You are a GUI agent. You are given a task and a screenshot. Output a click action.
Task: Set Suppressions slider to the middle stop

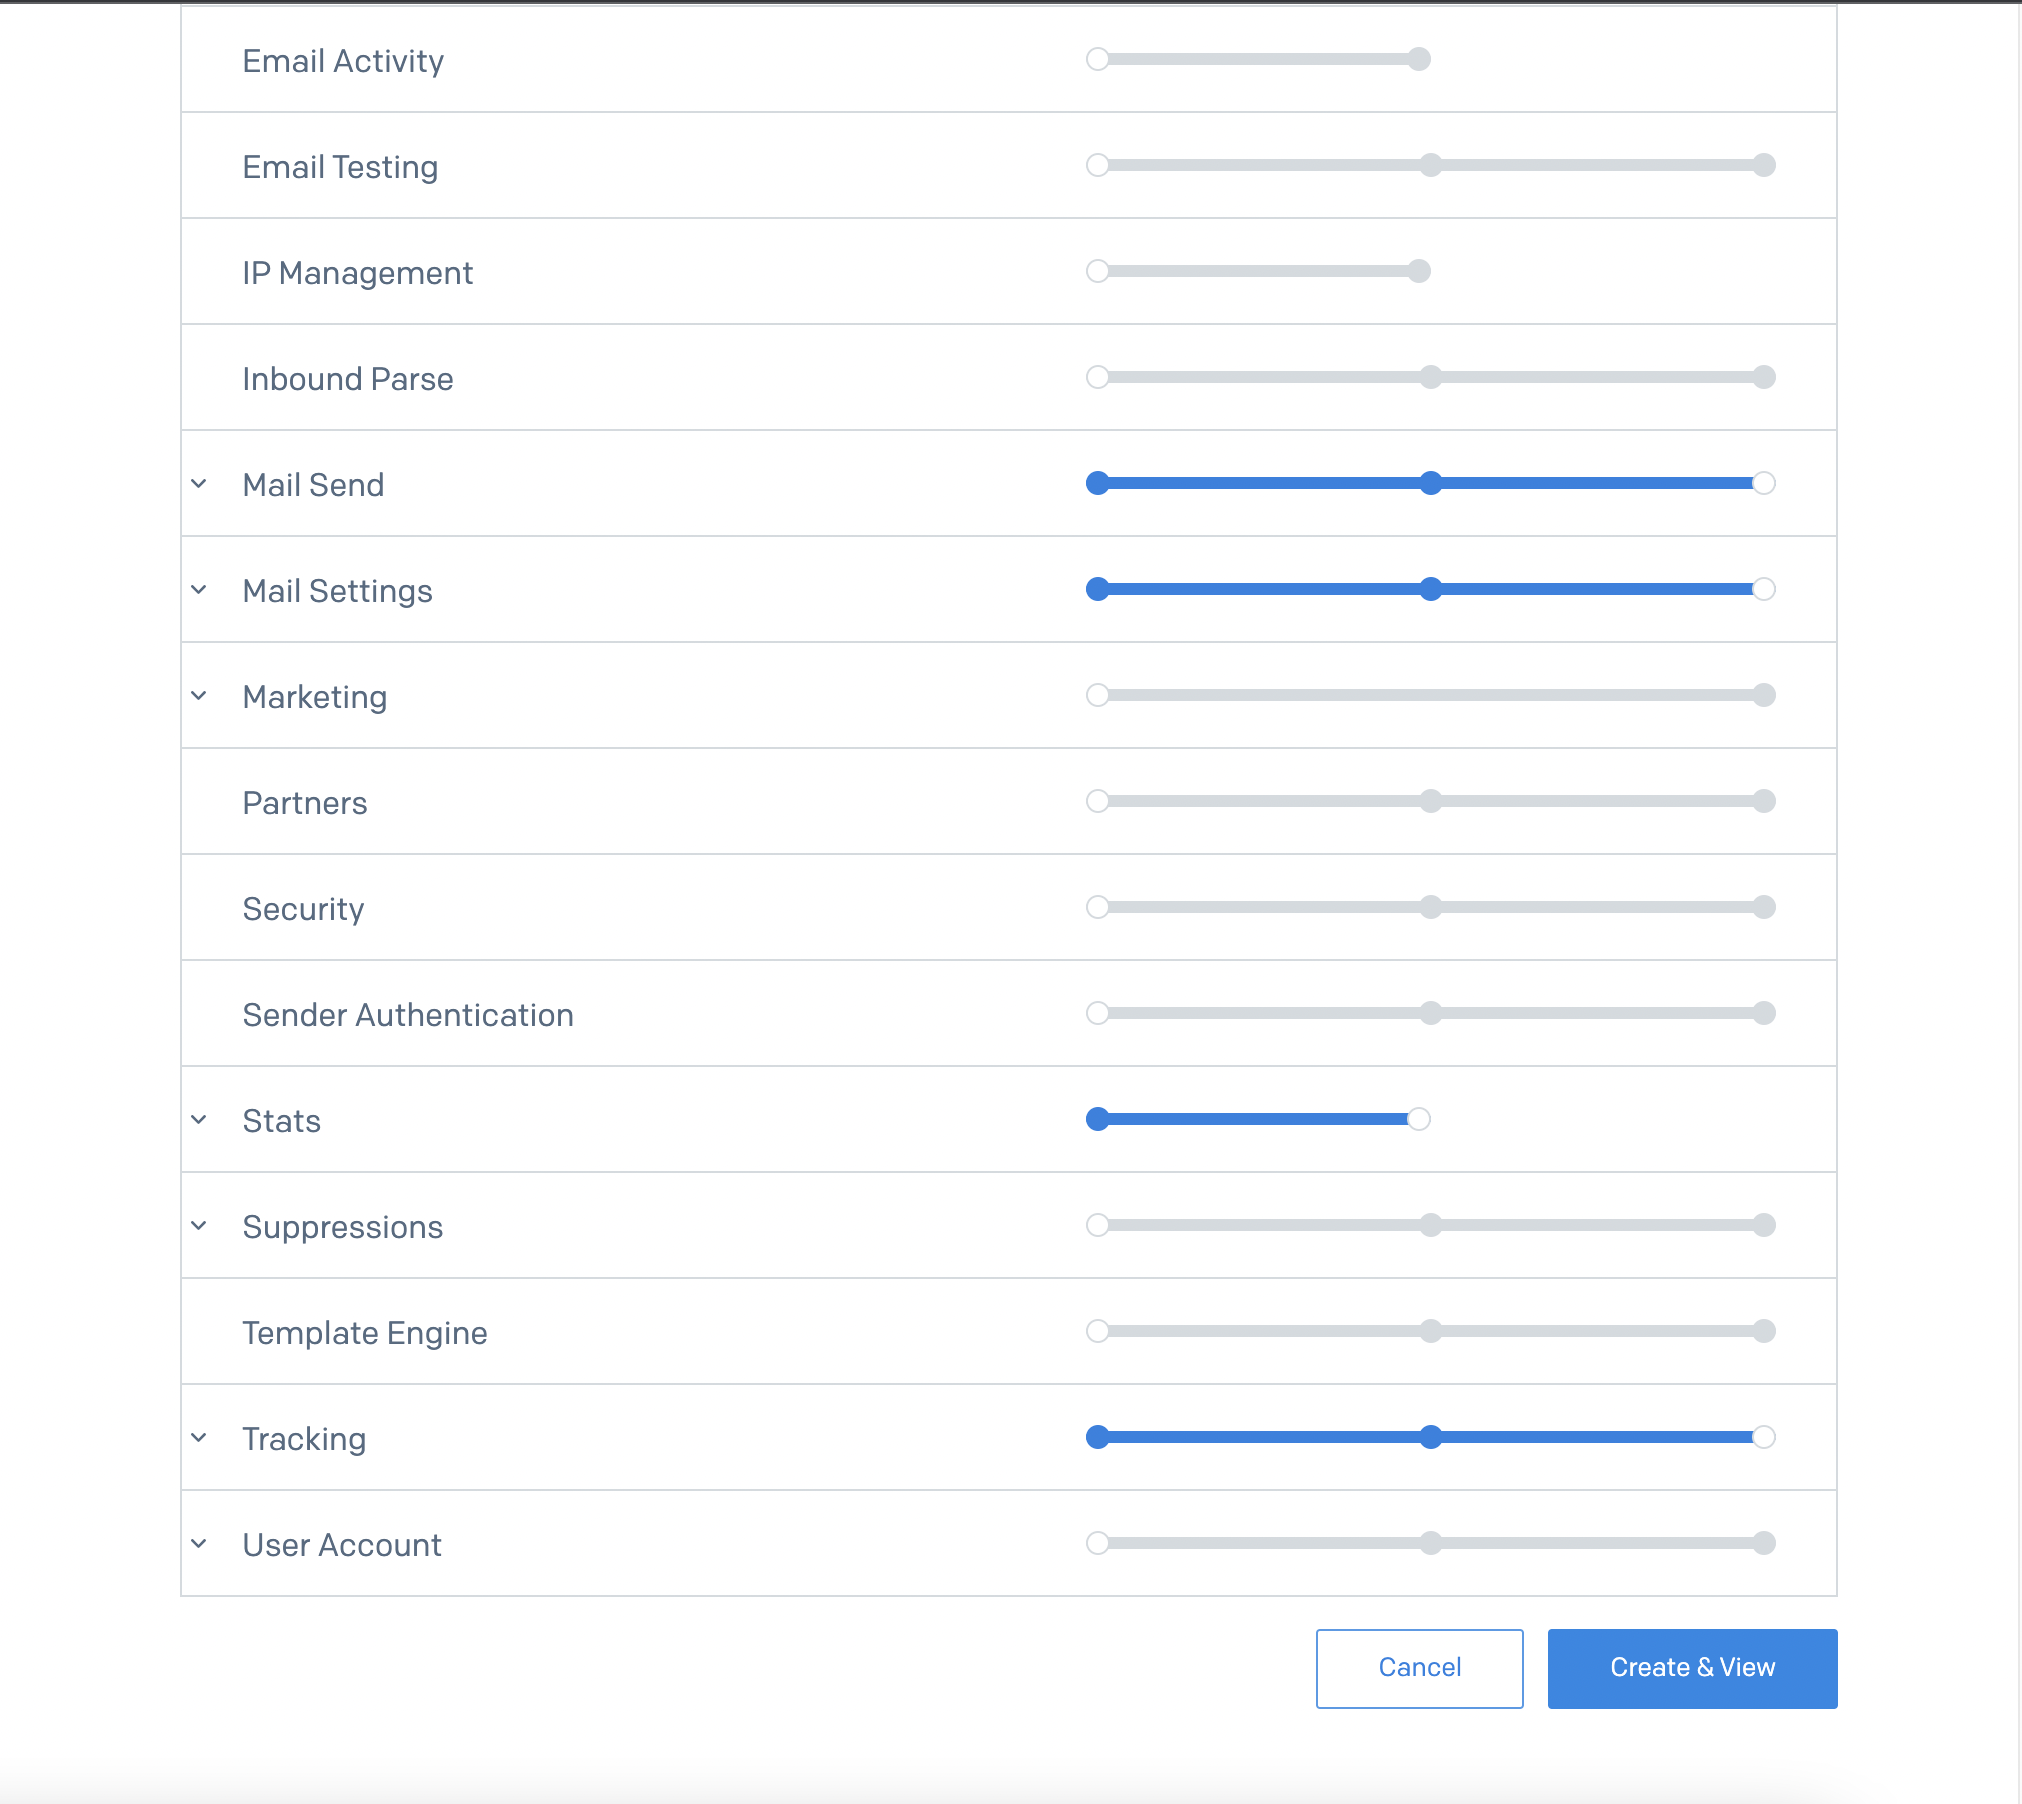1431,1225
